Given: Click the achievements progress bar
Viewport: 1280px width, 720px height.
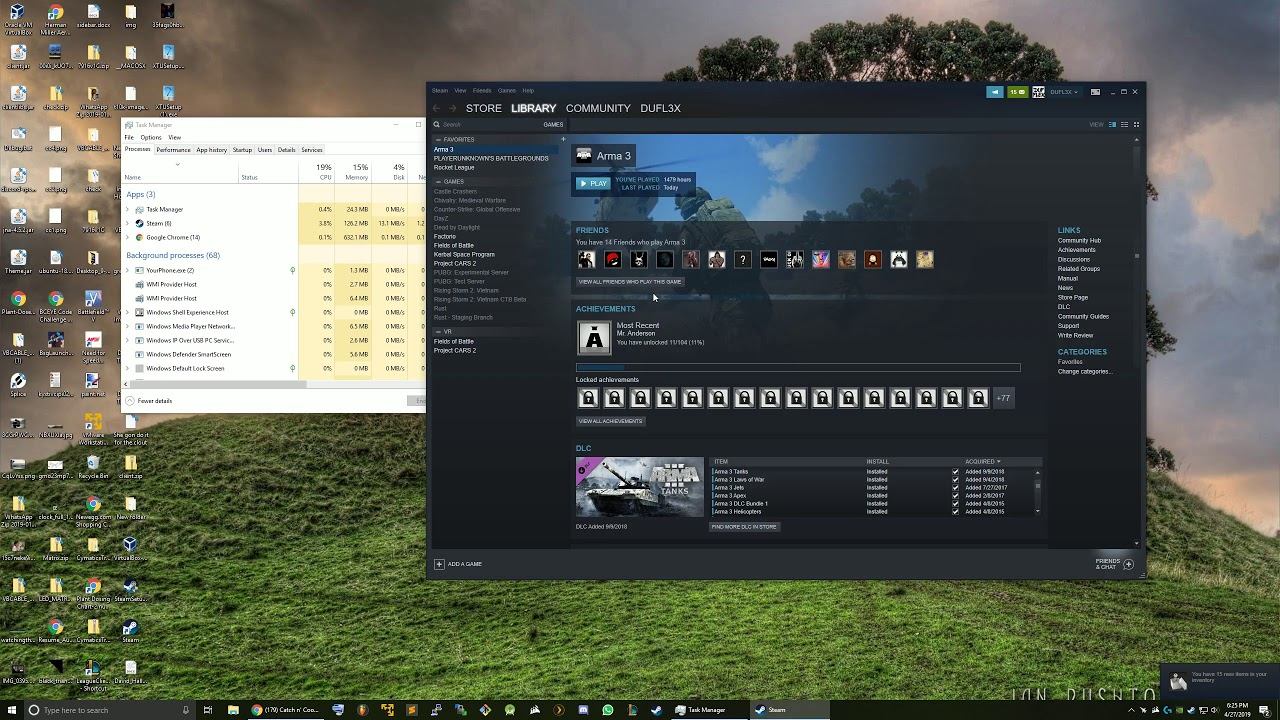Looking at the screenshot, I should click(x=798, y=368).
